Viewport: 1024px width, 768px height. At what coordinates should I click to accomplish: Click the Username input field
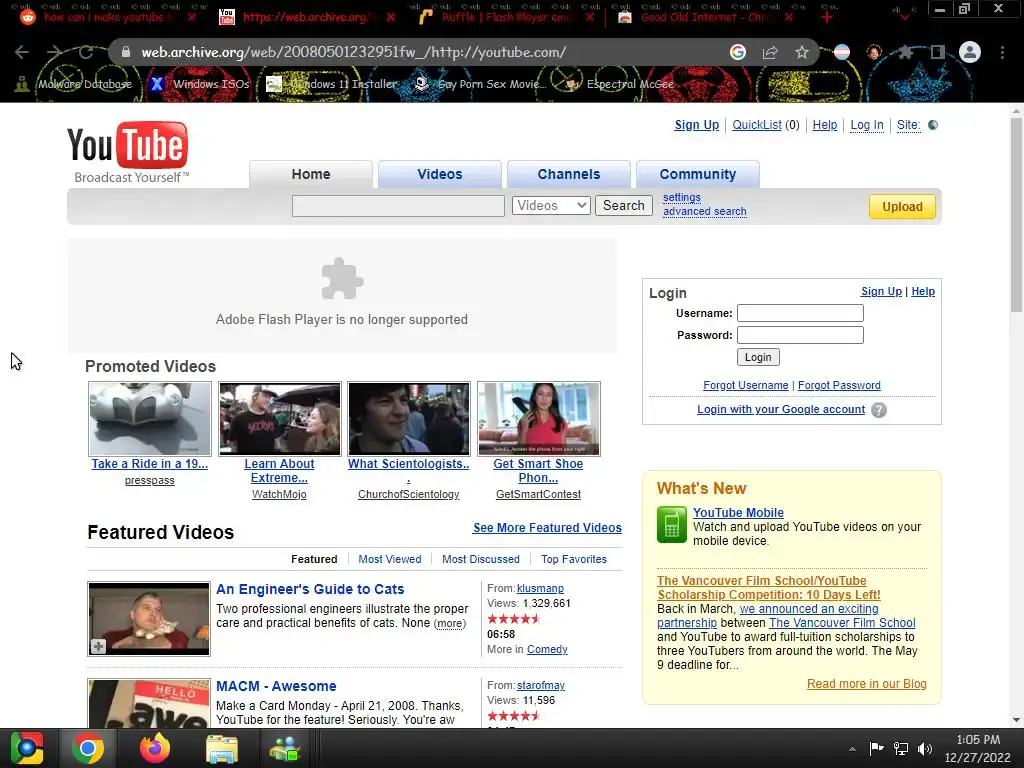click(800, 313)
